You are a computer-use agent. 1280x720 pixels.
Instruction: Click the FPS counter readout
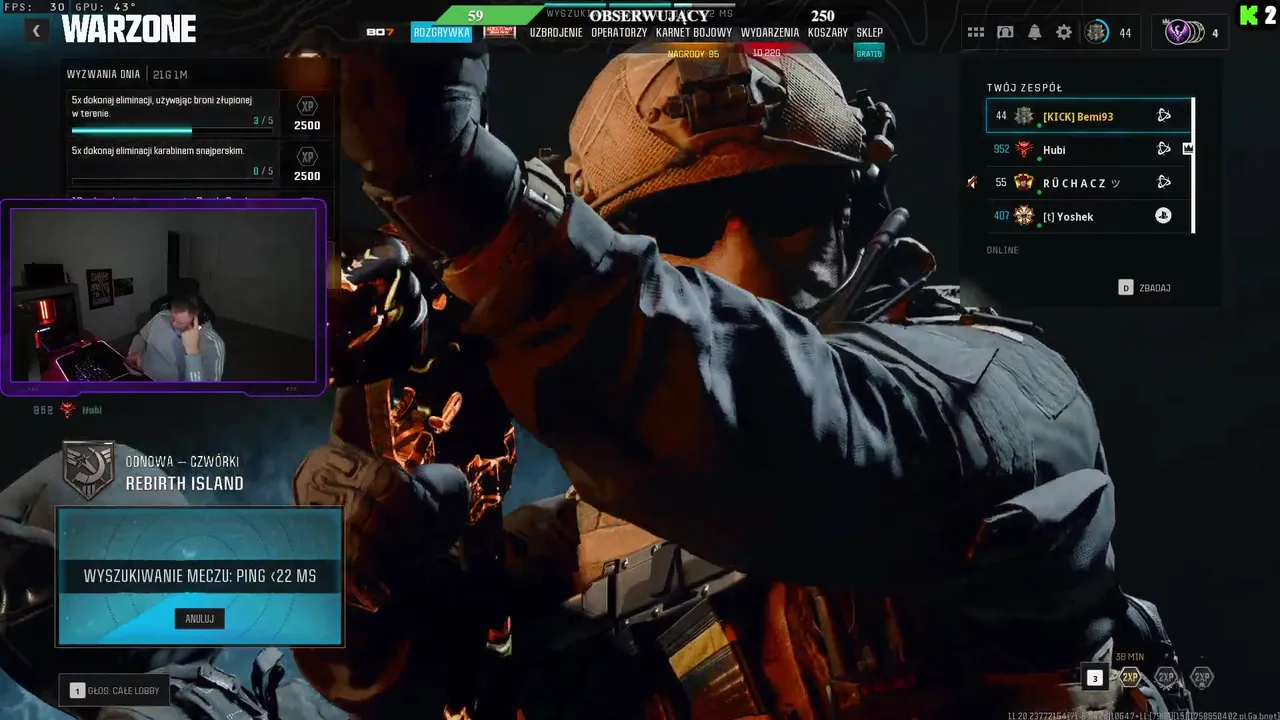[32, 7]
